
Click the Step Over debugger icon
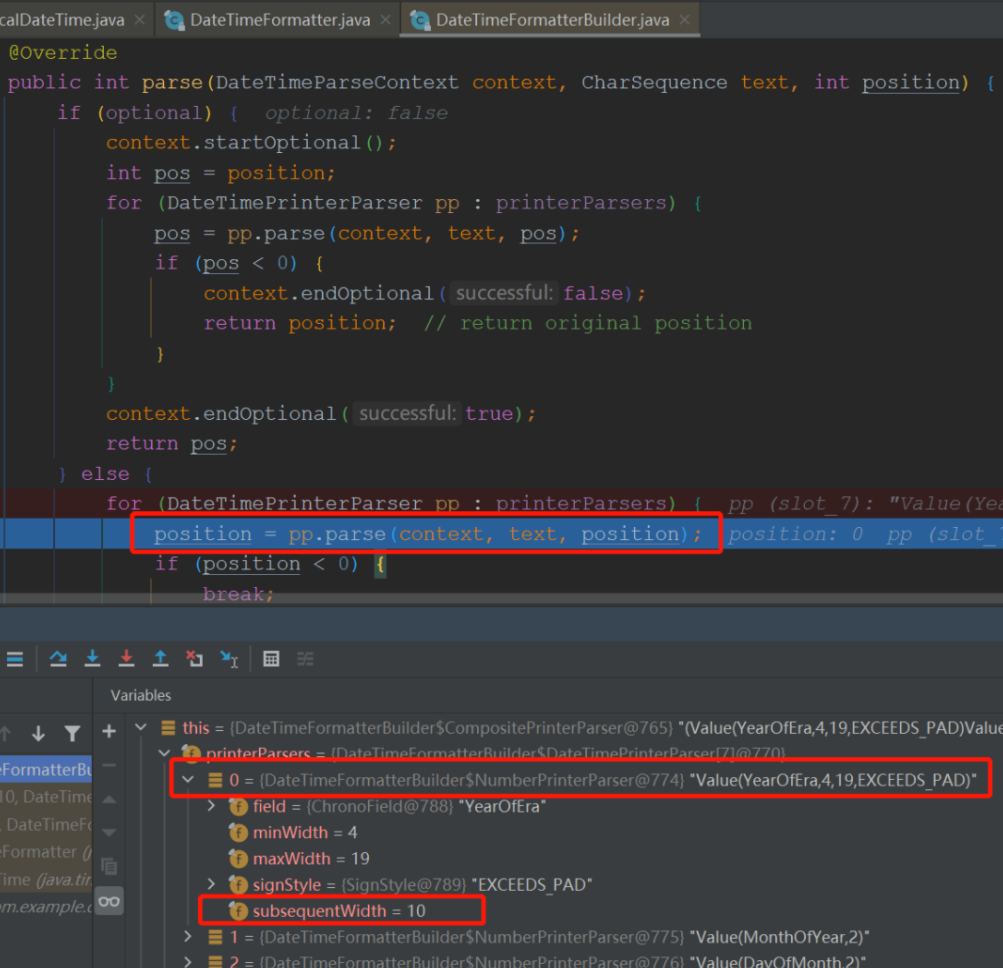point(58,658)
